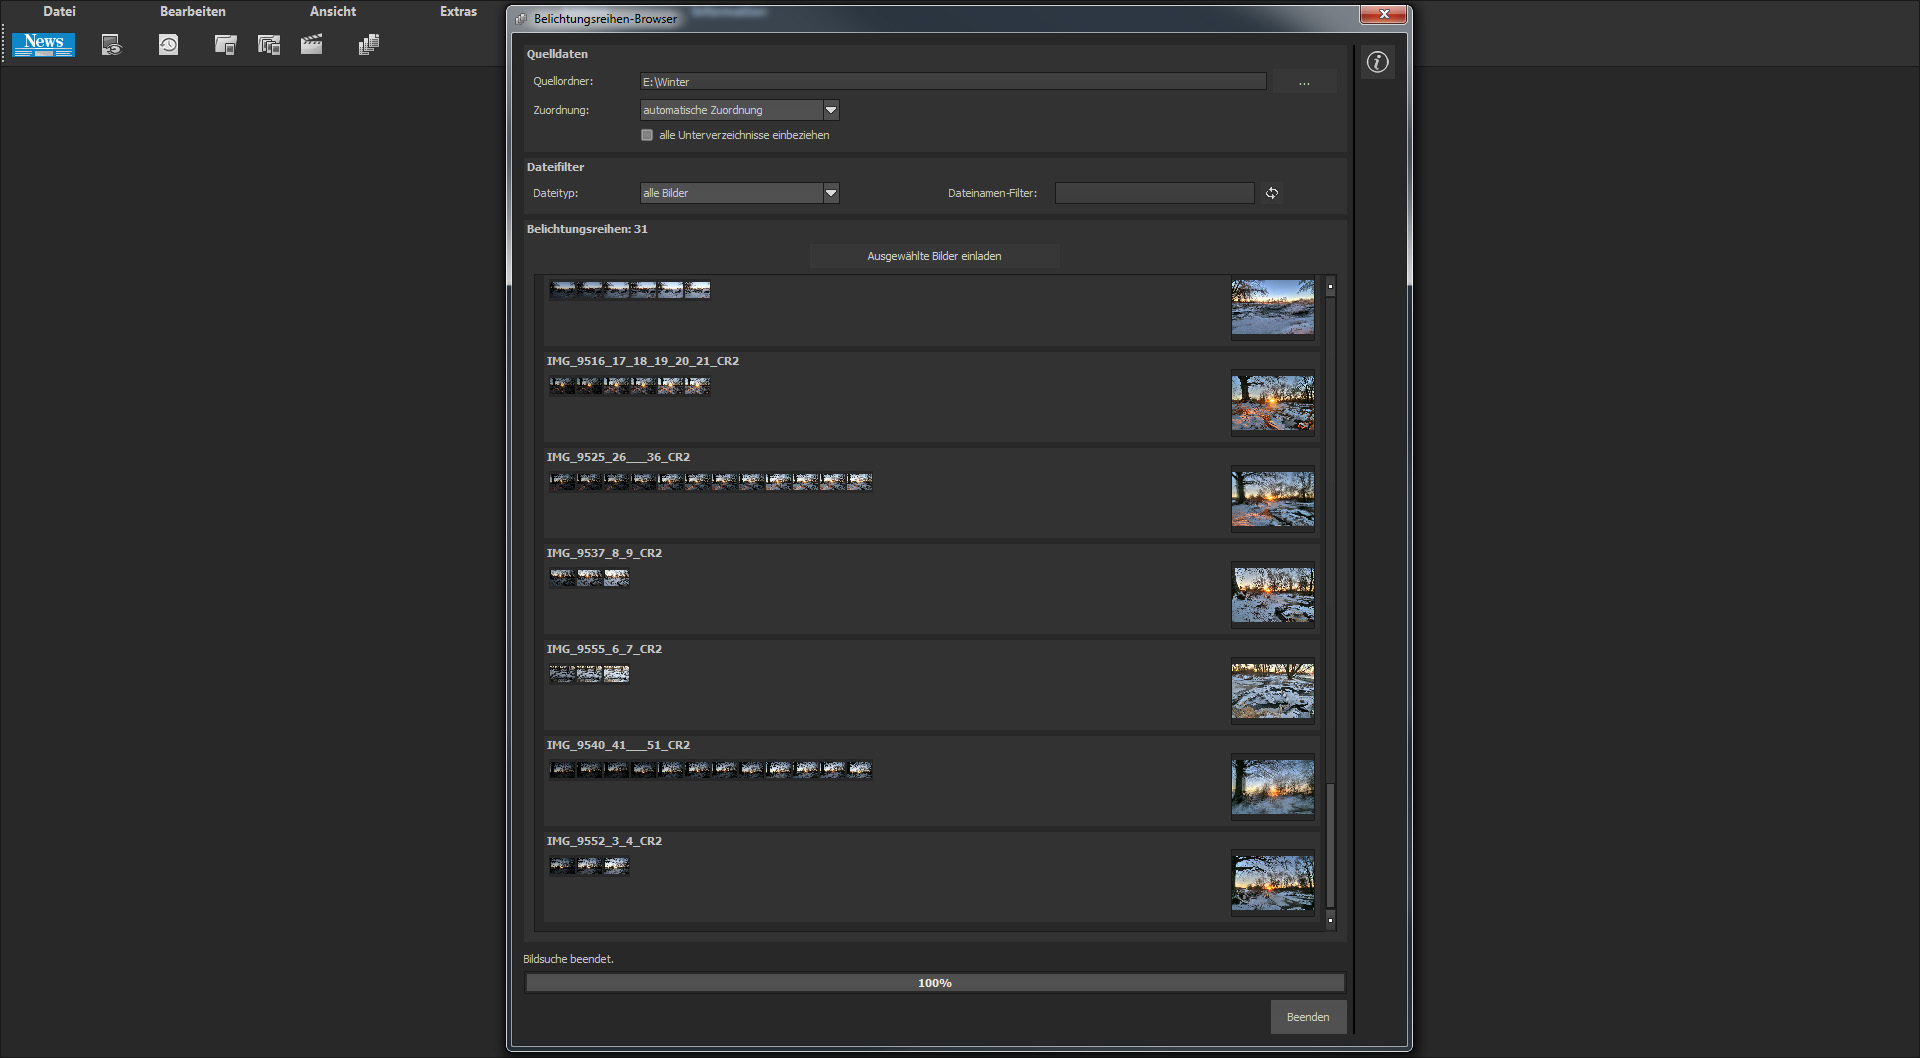Click the refresh icon beside Dateinamen-Filter
The height and width of the screenshot is (1058, 1920).
[1272, 193]
